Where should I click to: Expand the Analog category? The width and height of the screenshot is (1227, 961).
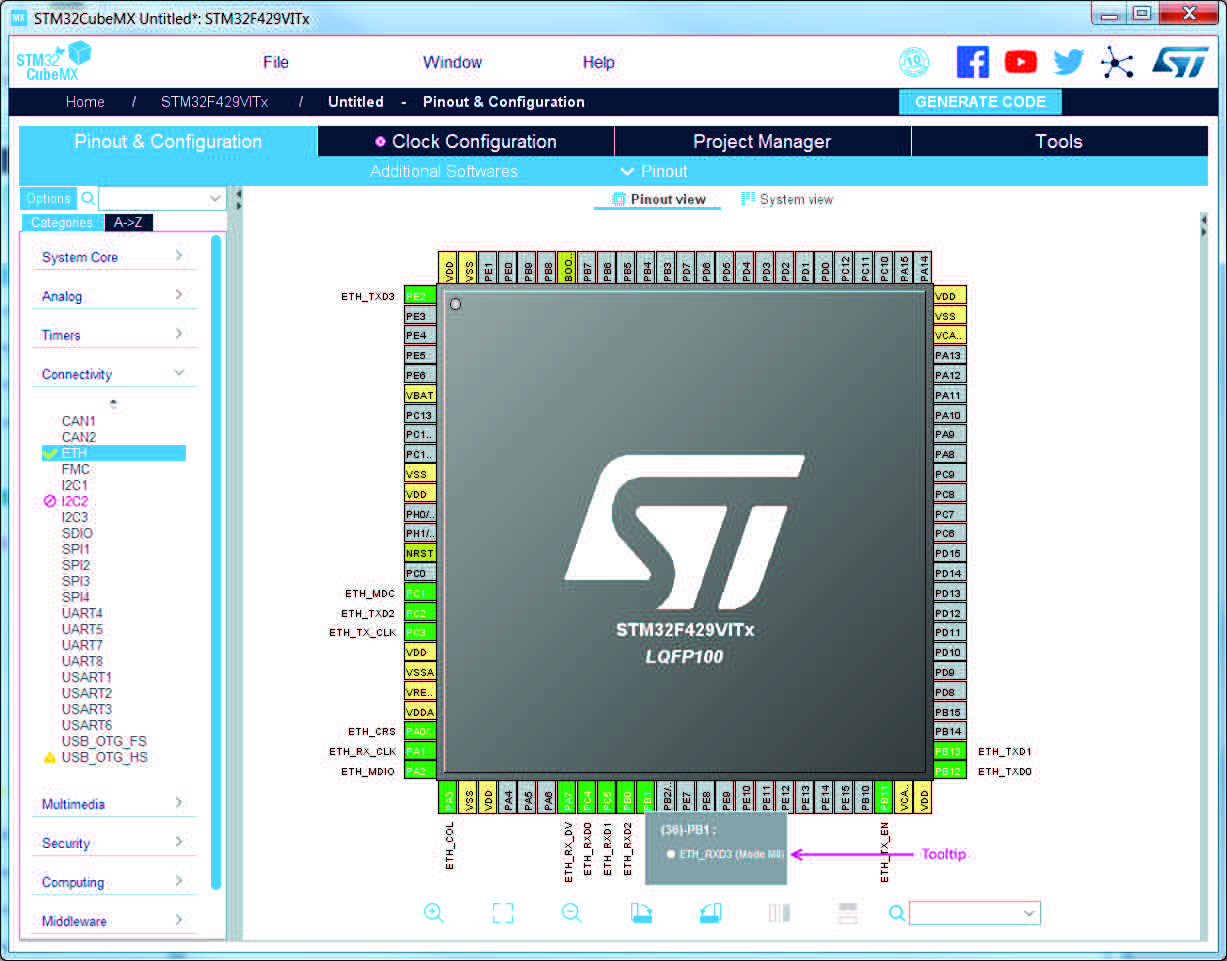click(112, 296)
